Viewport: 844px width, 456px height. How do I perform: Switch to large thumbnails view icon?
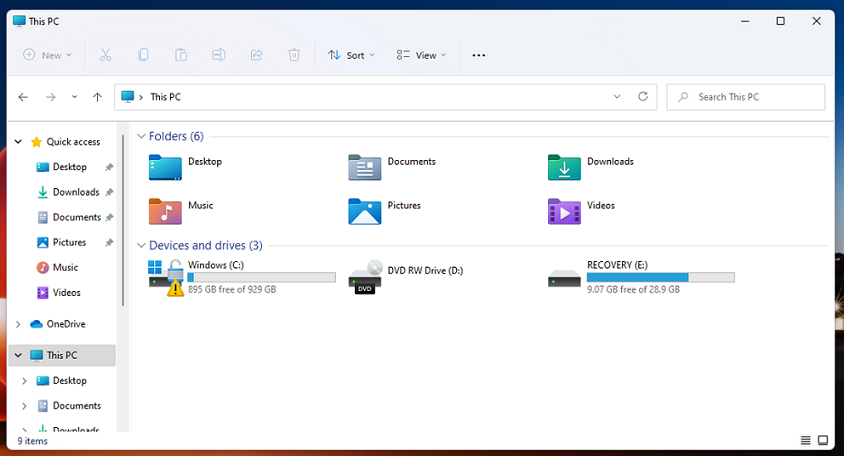point(823,440)
